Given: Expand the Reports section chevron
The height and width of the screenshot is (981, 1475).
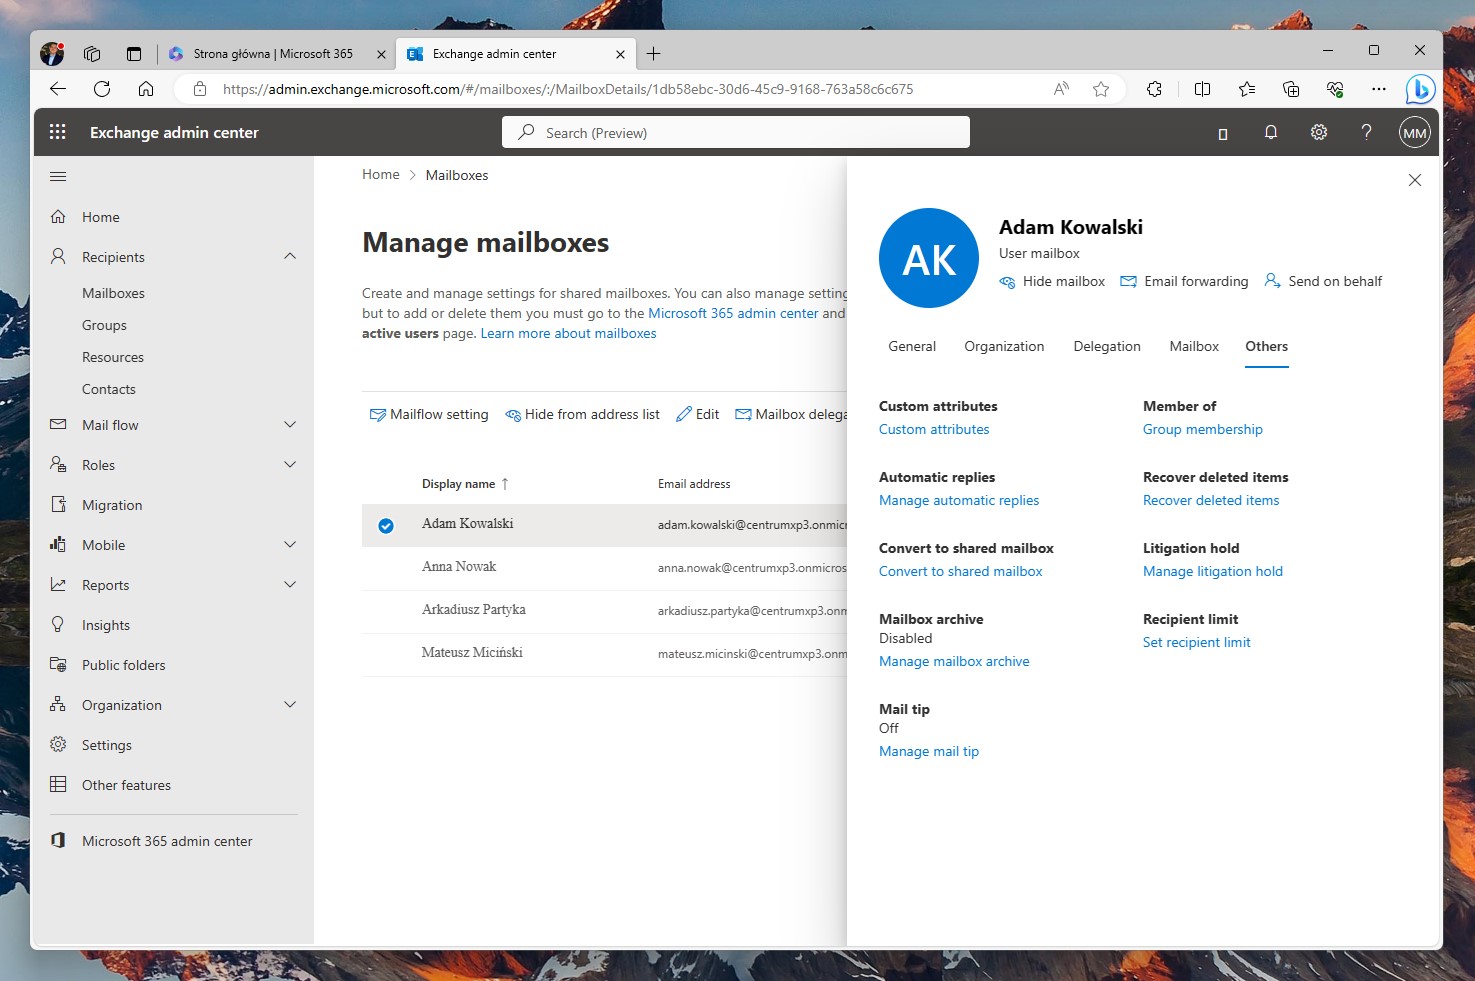Looking at the screenshot, I should click(290, 584).
